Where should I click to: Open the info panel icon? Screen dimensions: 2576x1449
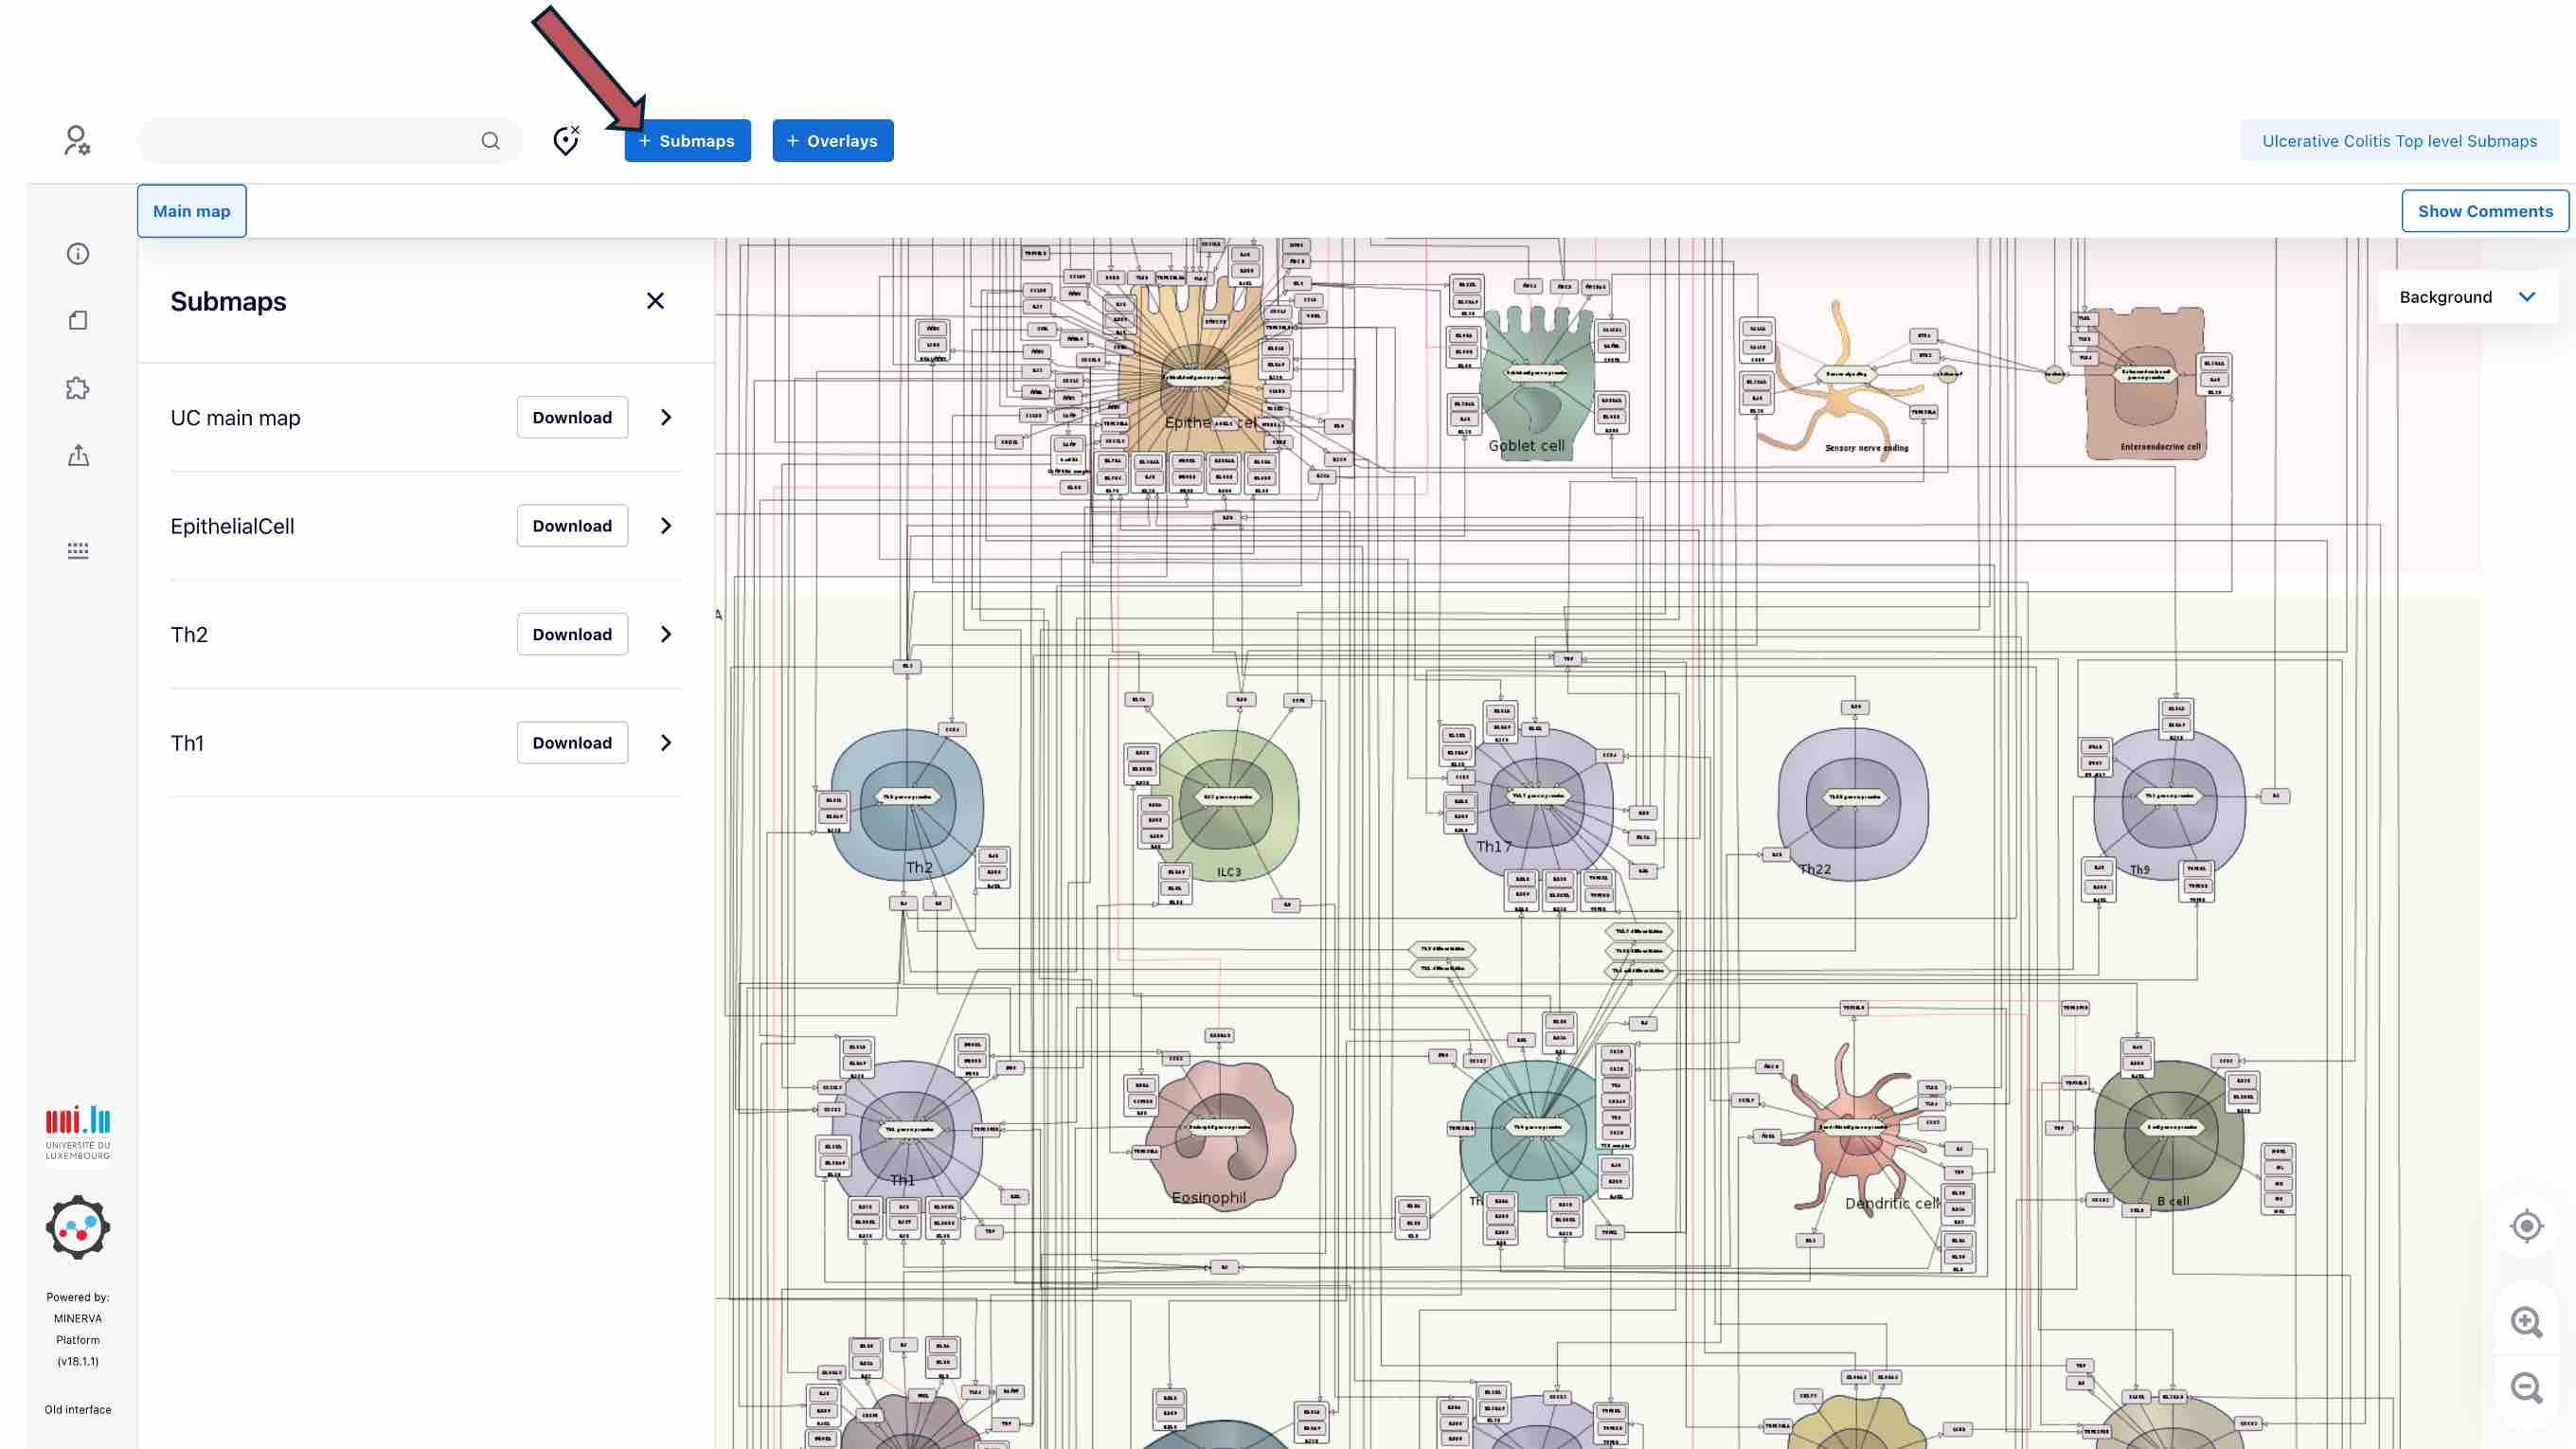(78, 254)
